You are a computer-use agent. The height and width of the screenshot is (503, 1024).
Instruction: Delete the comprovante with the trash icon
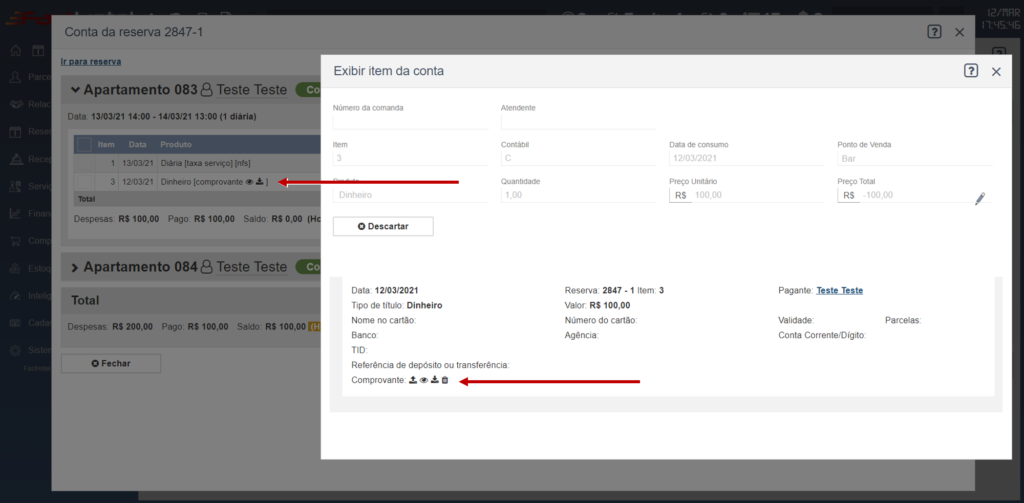pyautogui.click(x=445, y=381)
